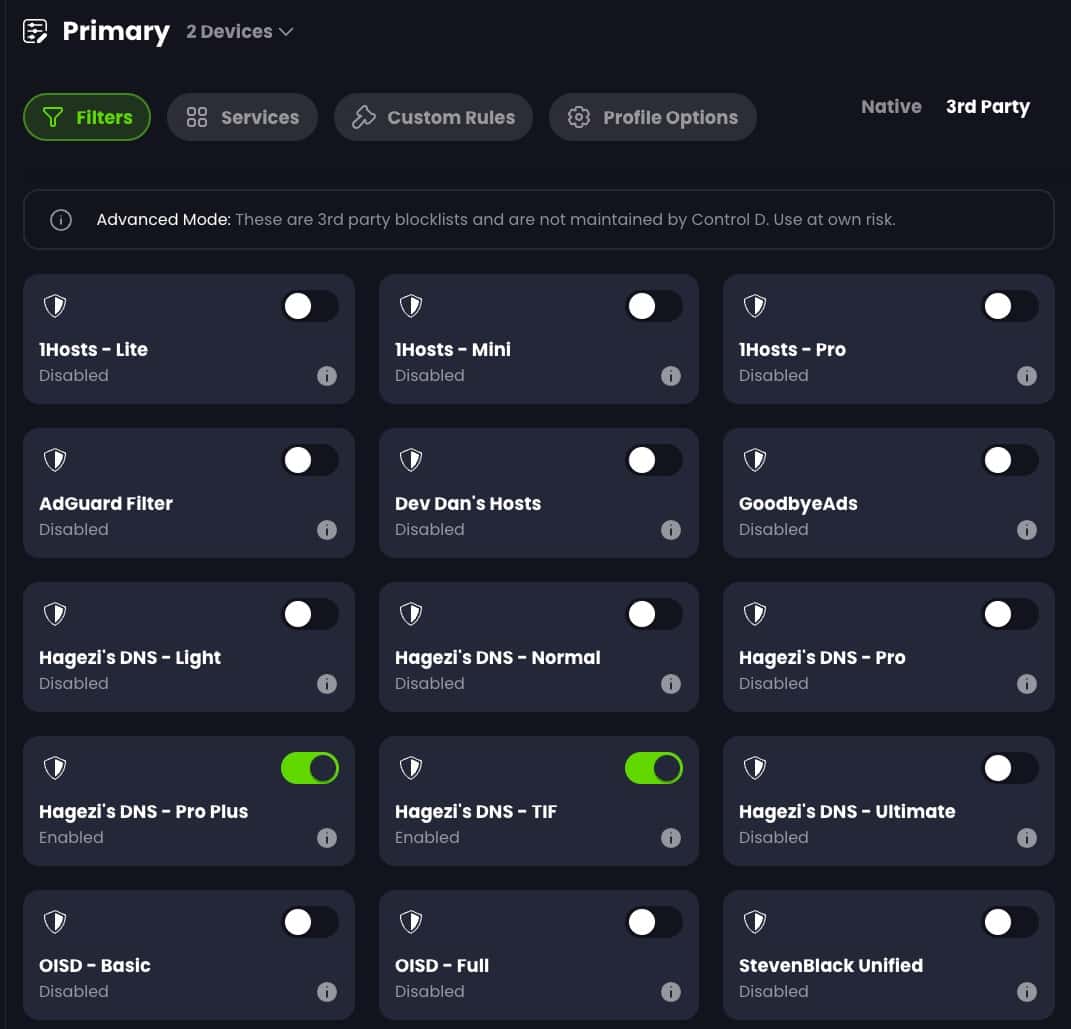Disable Hagezi's DNS - TIF toggle

coord(654,768)
